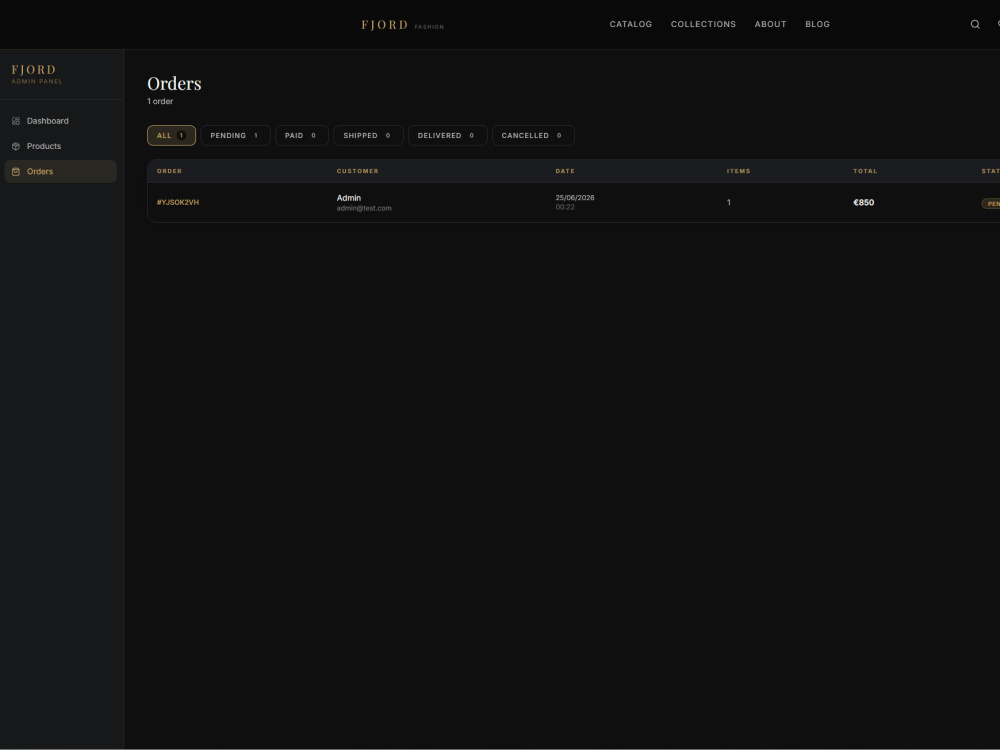Open the BLOG link
1000x750 pixels.
tap(818, 24)
